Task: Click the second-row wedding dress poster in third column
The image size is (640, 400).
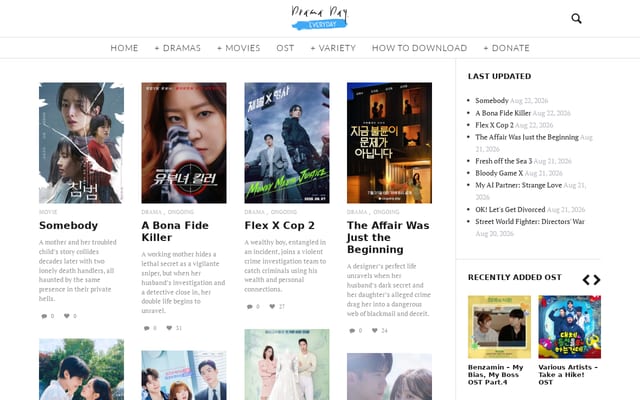Action: (287, 364)
